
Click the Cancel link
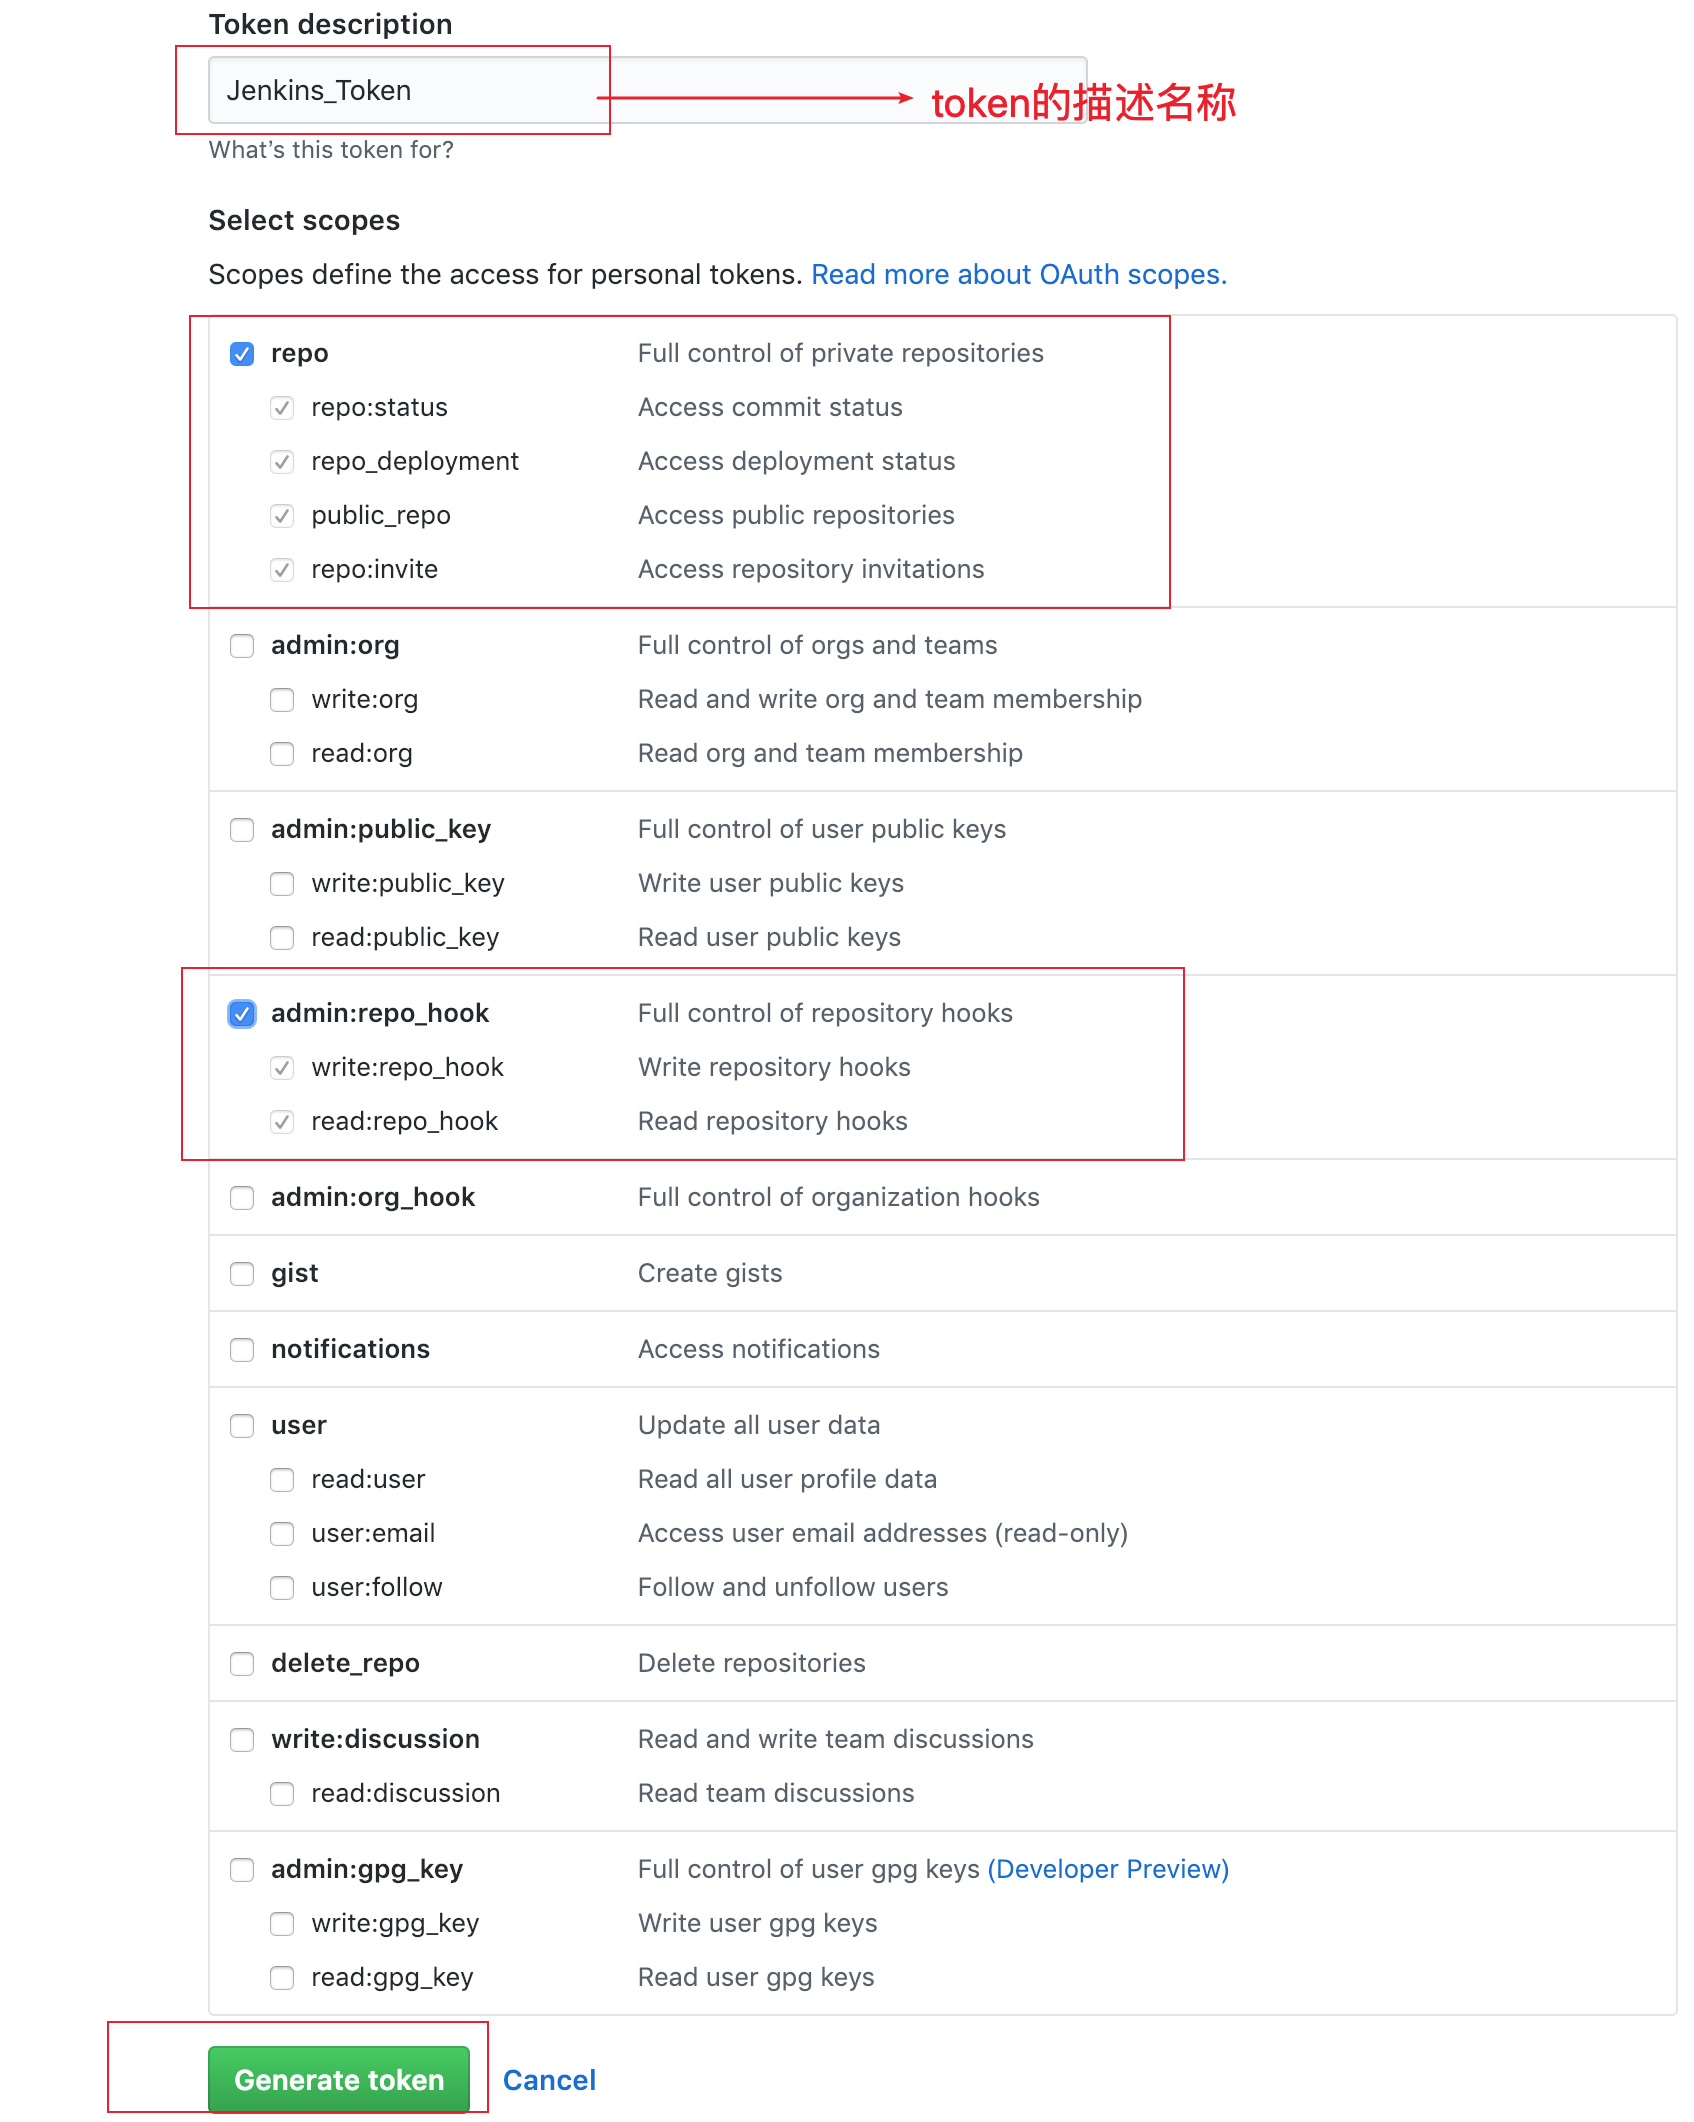click(x=549, y=2080)
